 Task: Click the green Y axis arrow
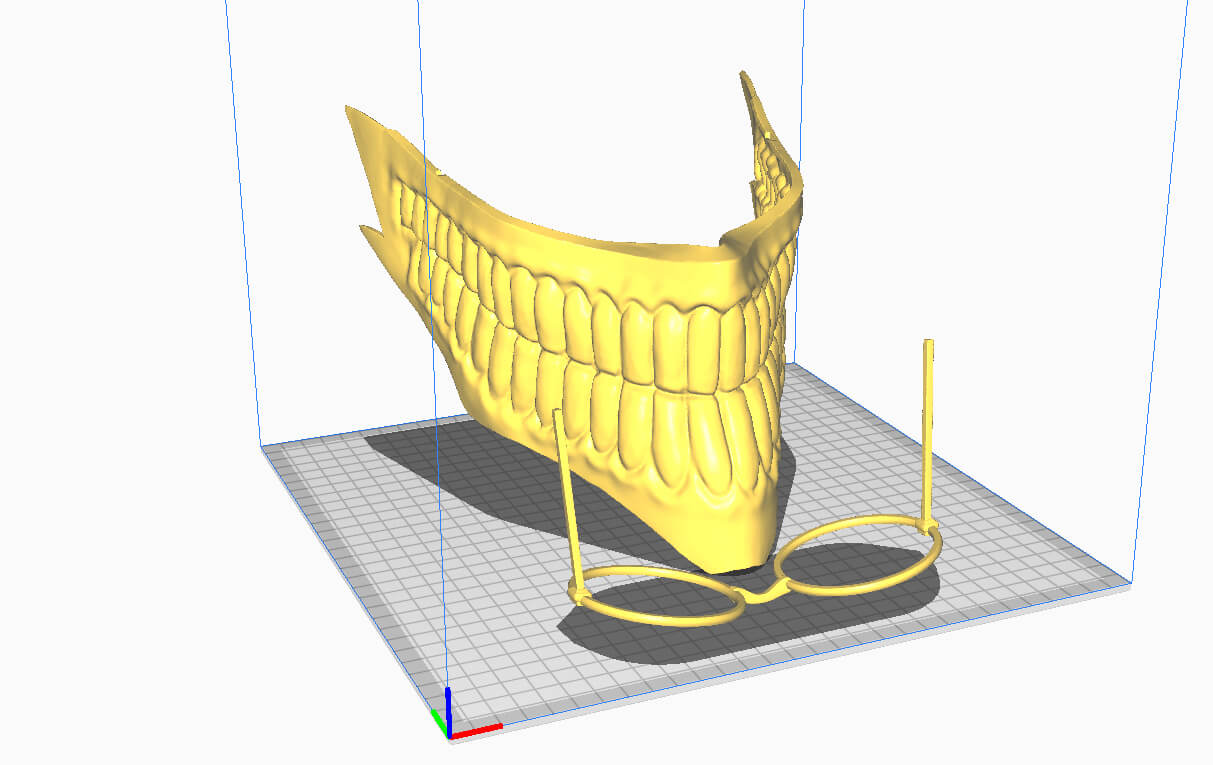tap(438, 721)
